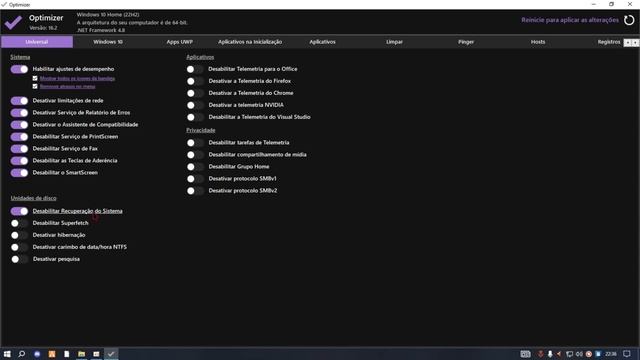Toggle 'Desabilitar Serviço de PrintScreen'
The image size is (640, 360).
click(19, 137)
